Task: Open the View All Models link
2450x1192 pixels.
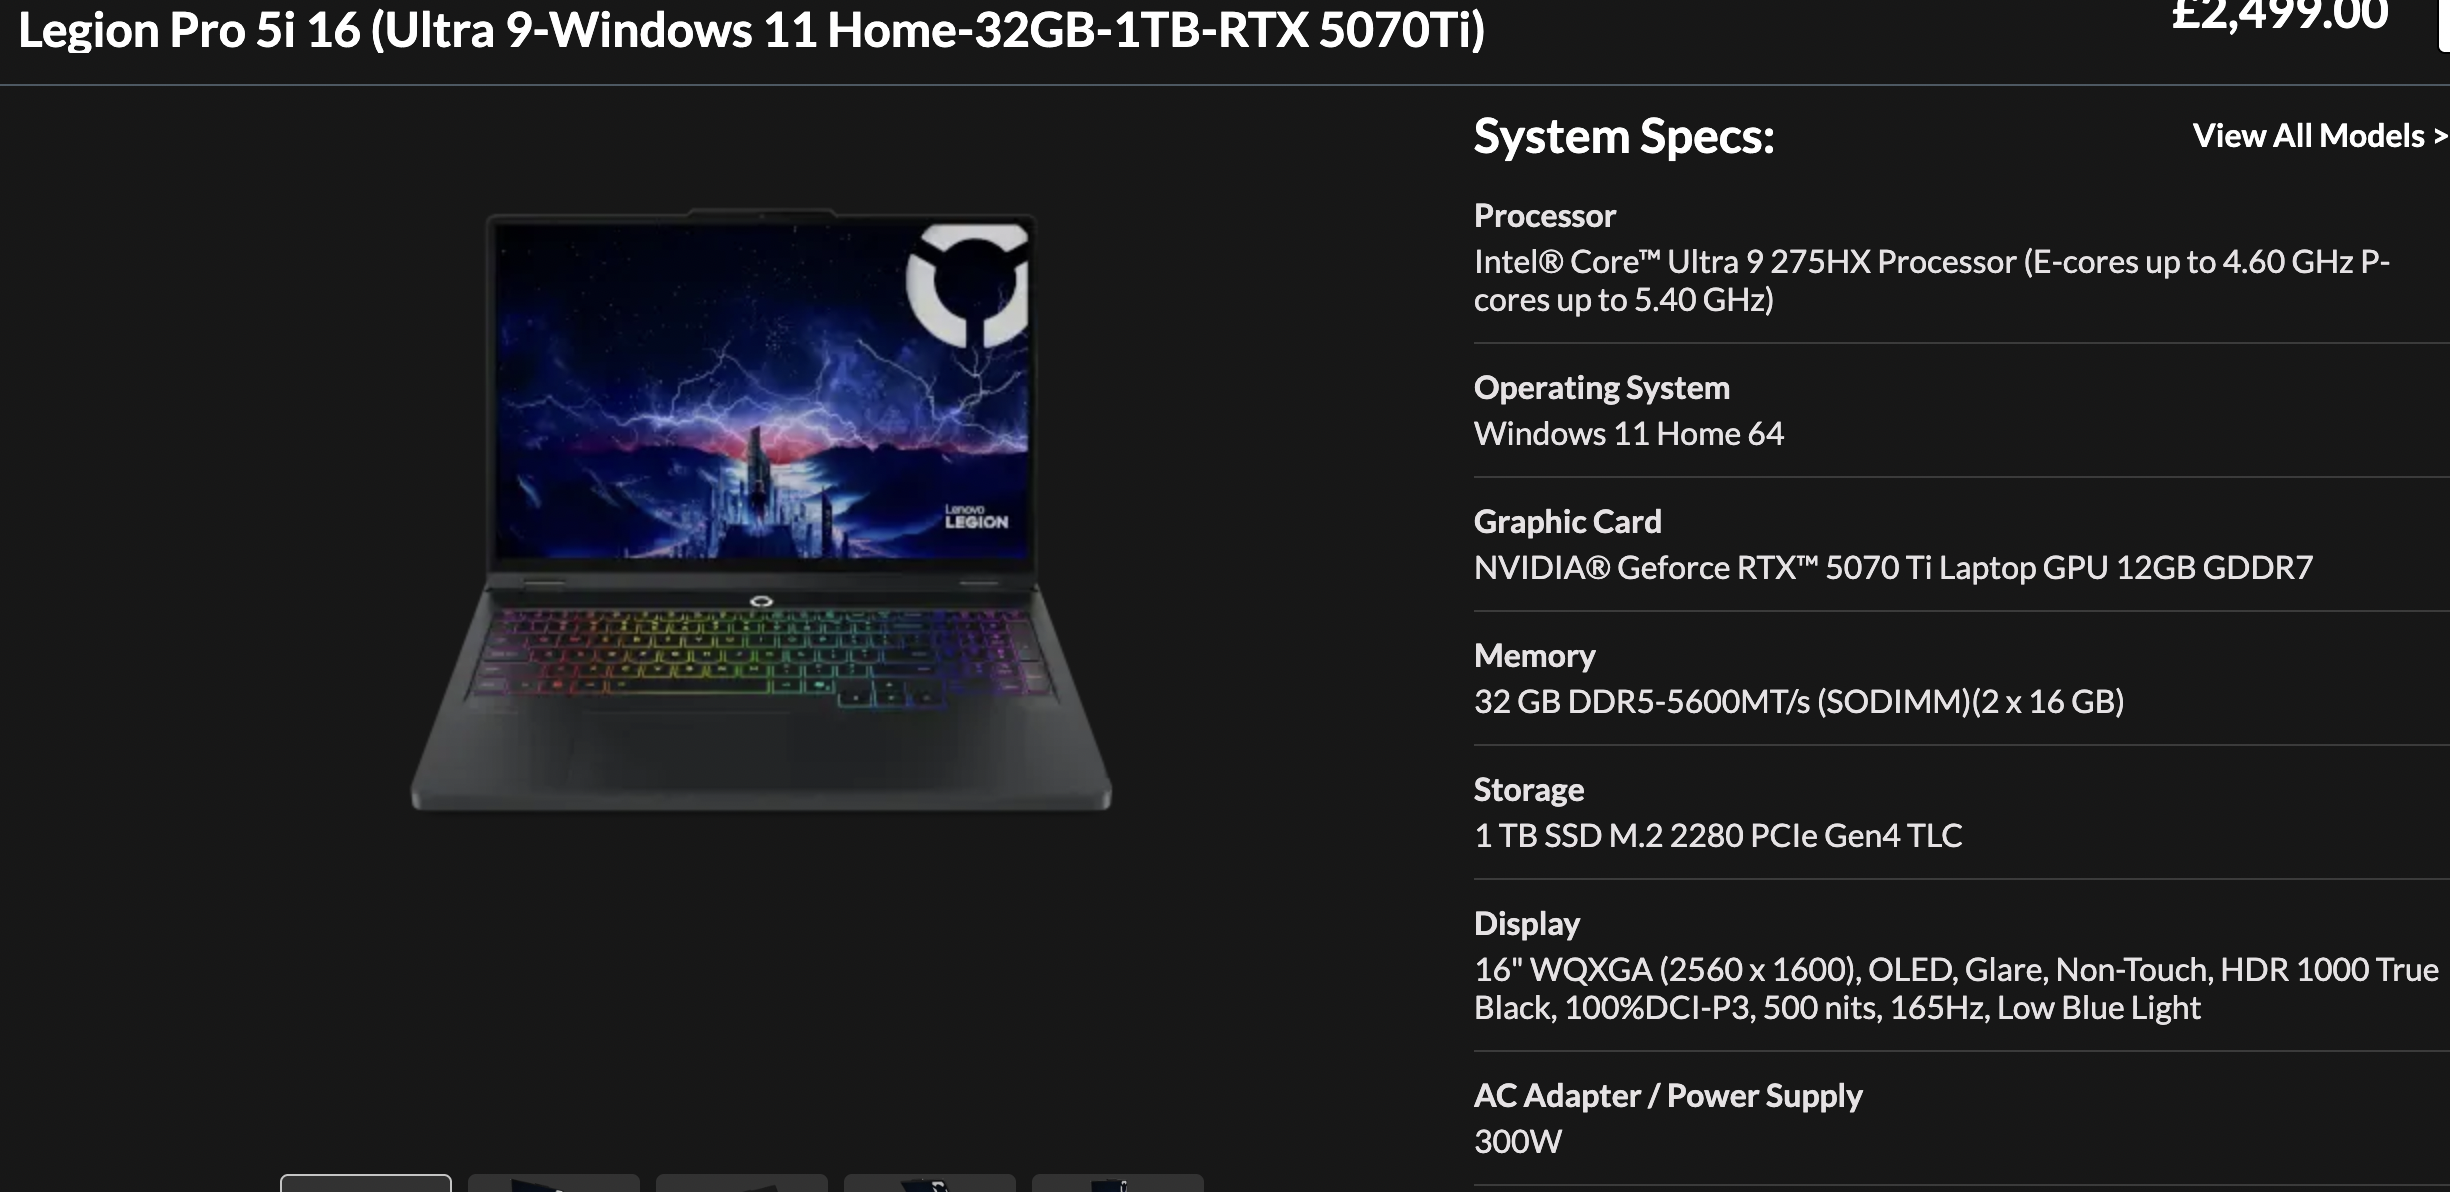Action: 2320,136
